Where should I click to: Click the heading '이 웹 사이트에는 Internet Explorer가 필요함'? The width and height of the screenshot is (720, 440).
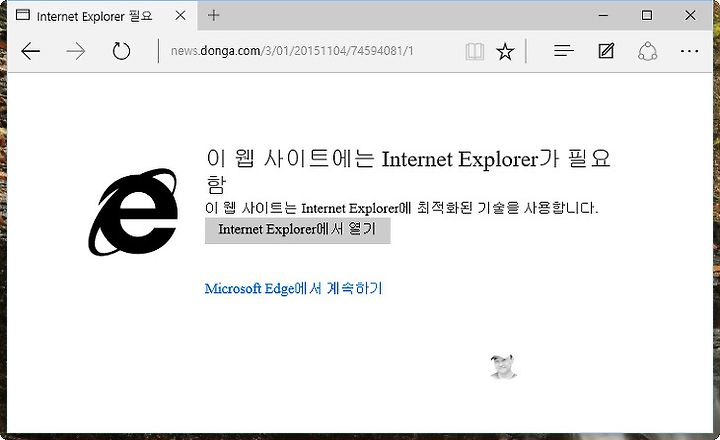pyautogui.click(x=408, y=171)
